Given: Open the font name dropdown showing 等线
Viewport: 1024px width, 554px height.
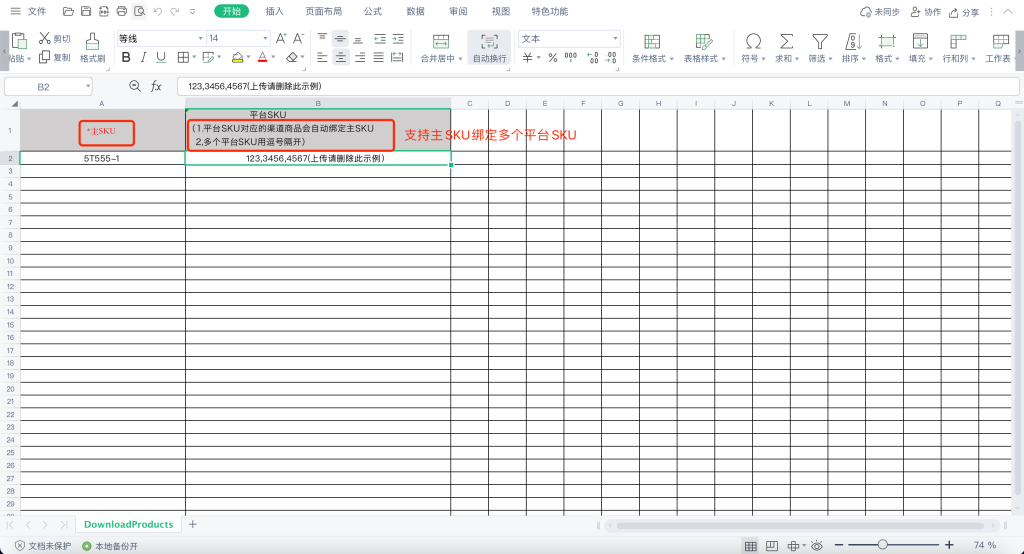Looking at the screenshot, I should (160, 38).
